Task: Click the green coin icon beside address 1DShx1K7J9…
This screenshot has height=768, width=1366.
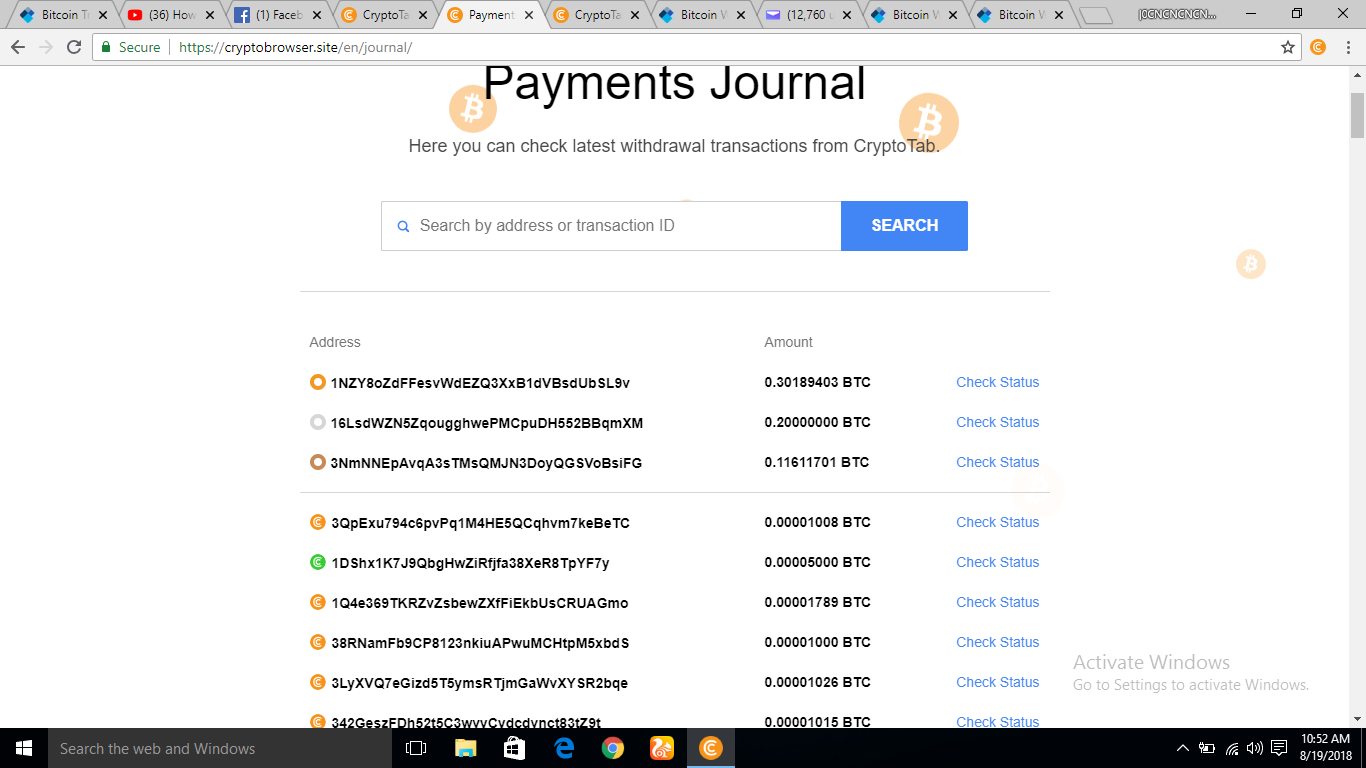Action: pyautogui.click(x=318, y=562)
